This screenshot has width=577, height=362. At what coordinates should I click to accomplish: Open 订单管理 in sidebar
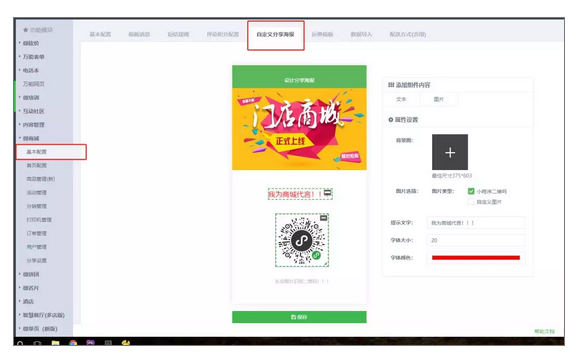tap(36, 234)
